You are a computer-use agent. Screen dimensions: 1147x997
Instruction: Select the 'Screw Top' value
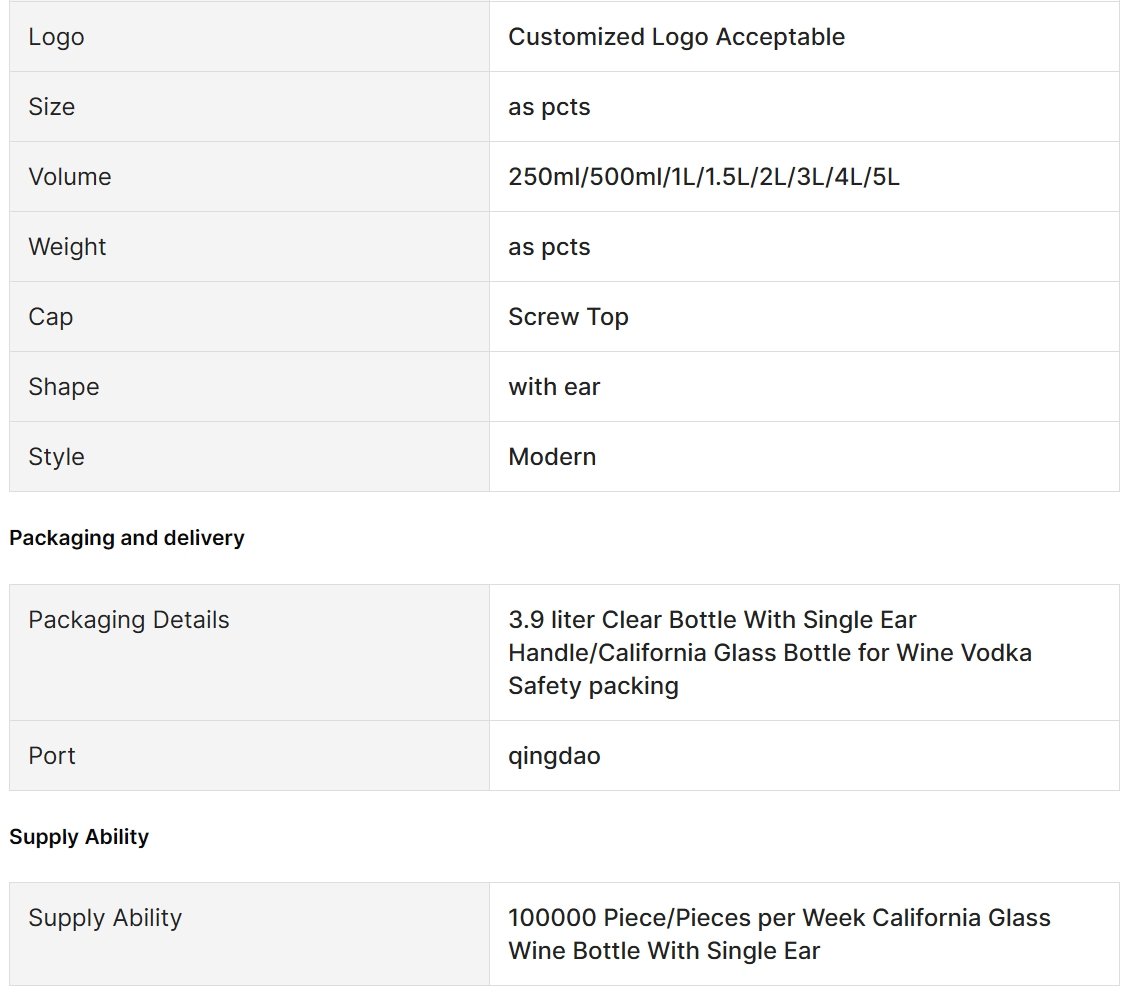pos(568,317)
